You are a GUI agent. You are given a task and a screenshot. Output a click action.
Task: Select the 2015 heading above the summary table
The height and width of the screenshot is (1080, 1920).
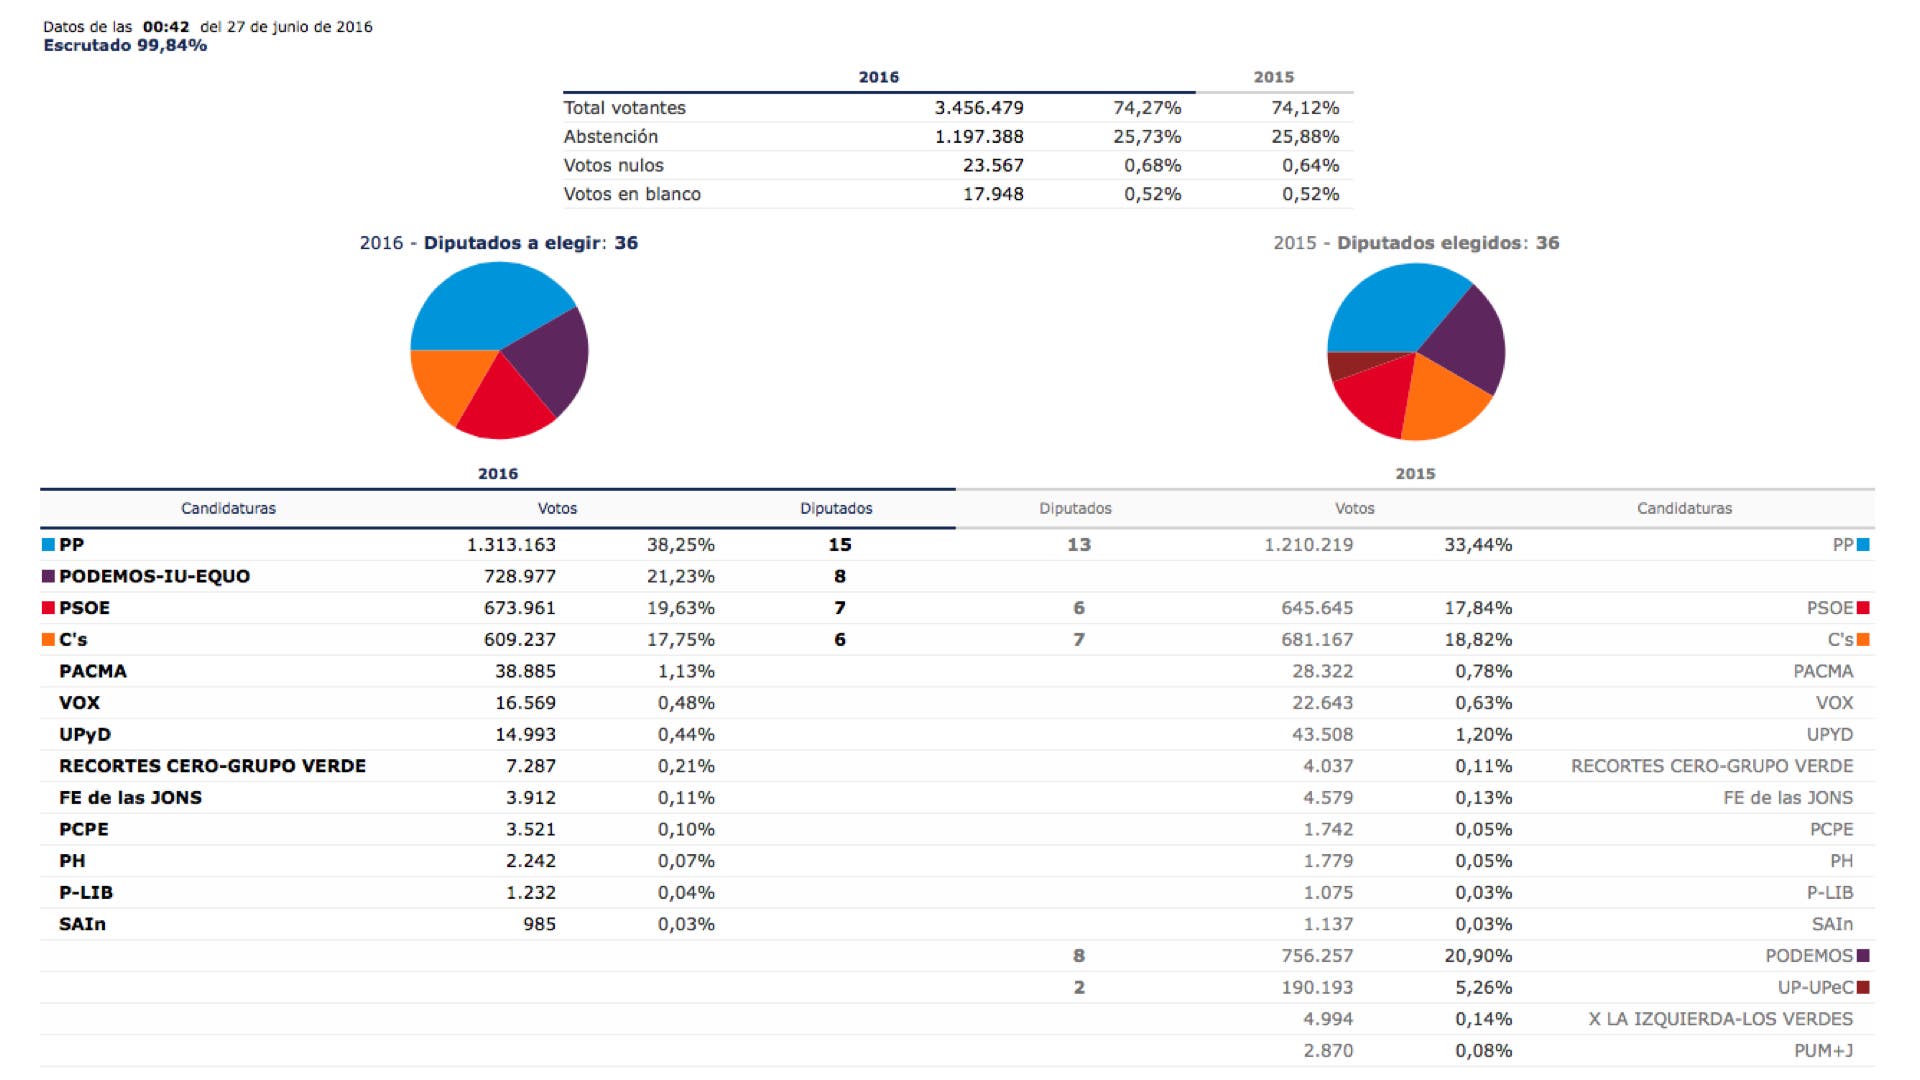pos(1273,77)
